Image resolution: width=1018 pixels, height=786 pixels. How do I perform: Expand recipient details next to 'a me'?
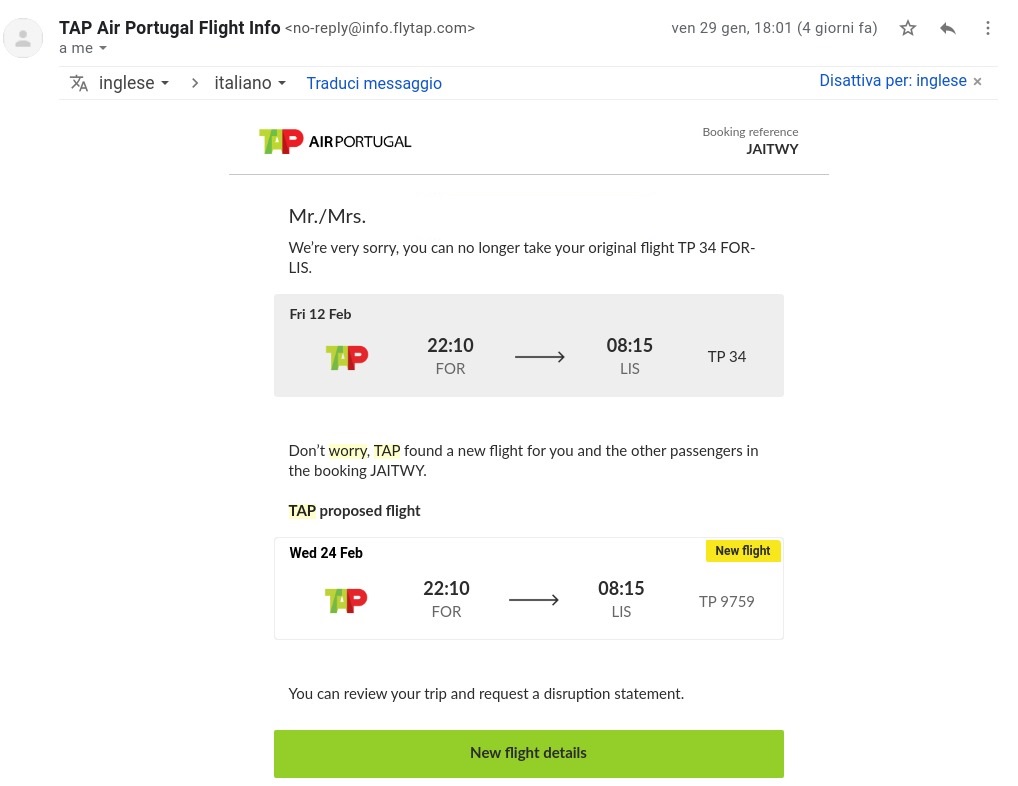[x=103, y=48]
